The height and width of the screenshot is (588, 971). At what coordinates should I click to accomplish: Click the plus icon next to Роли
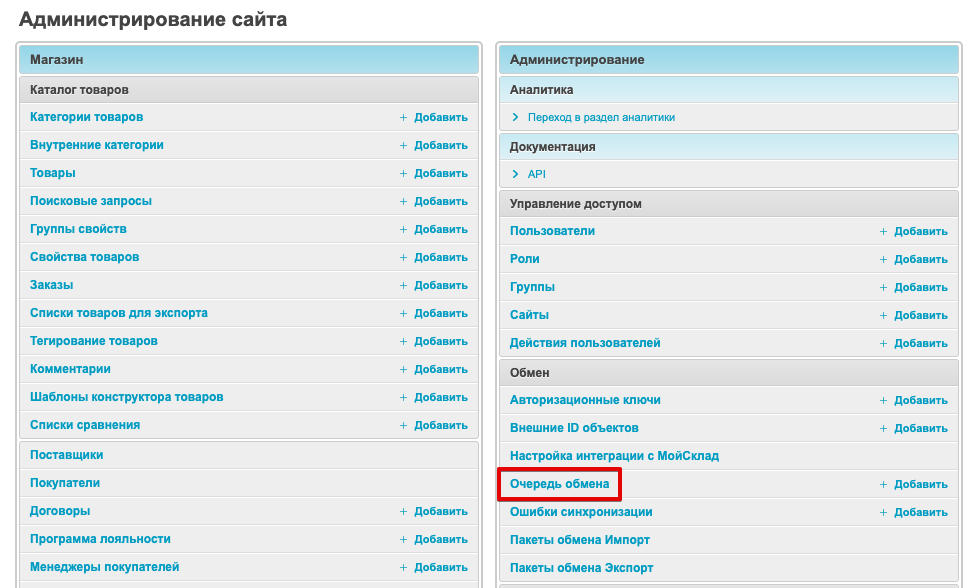coord(884,259)
